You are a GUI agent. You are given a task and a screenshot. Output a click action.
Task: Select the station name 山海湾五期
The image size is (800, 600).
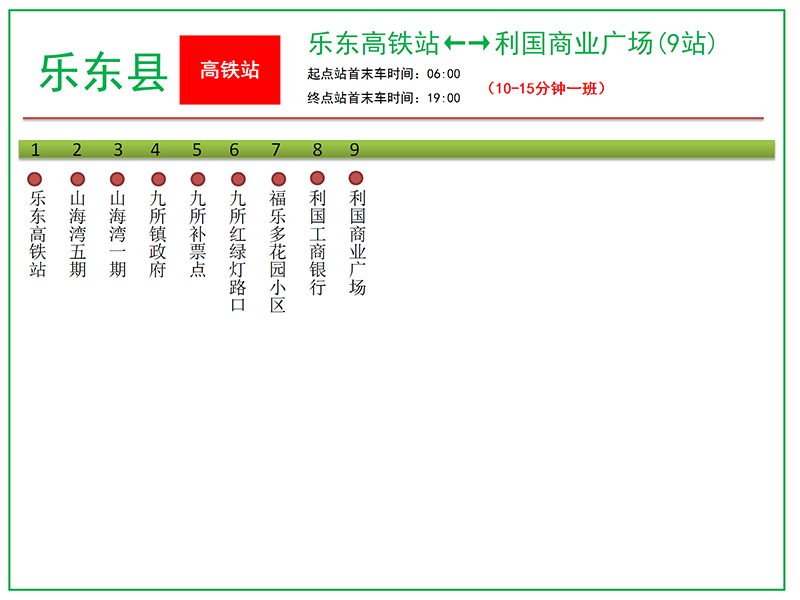(x=78, y=234)
